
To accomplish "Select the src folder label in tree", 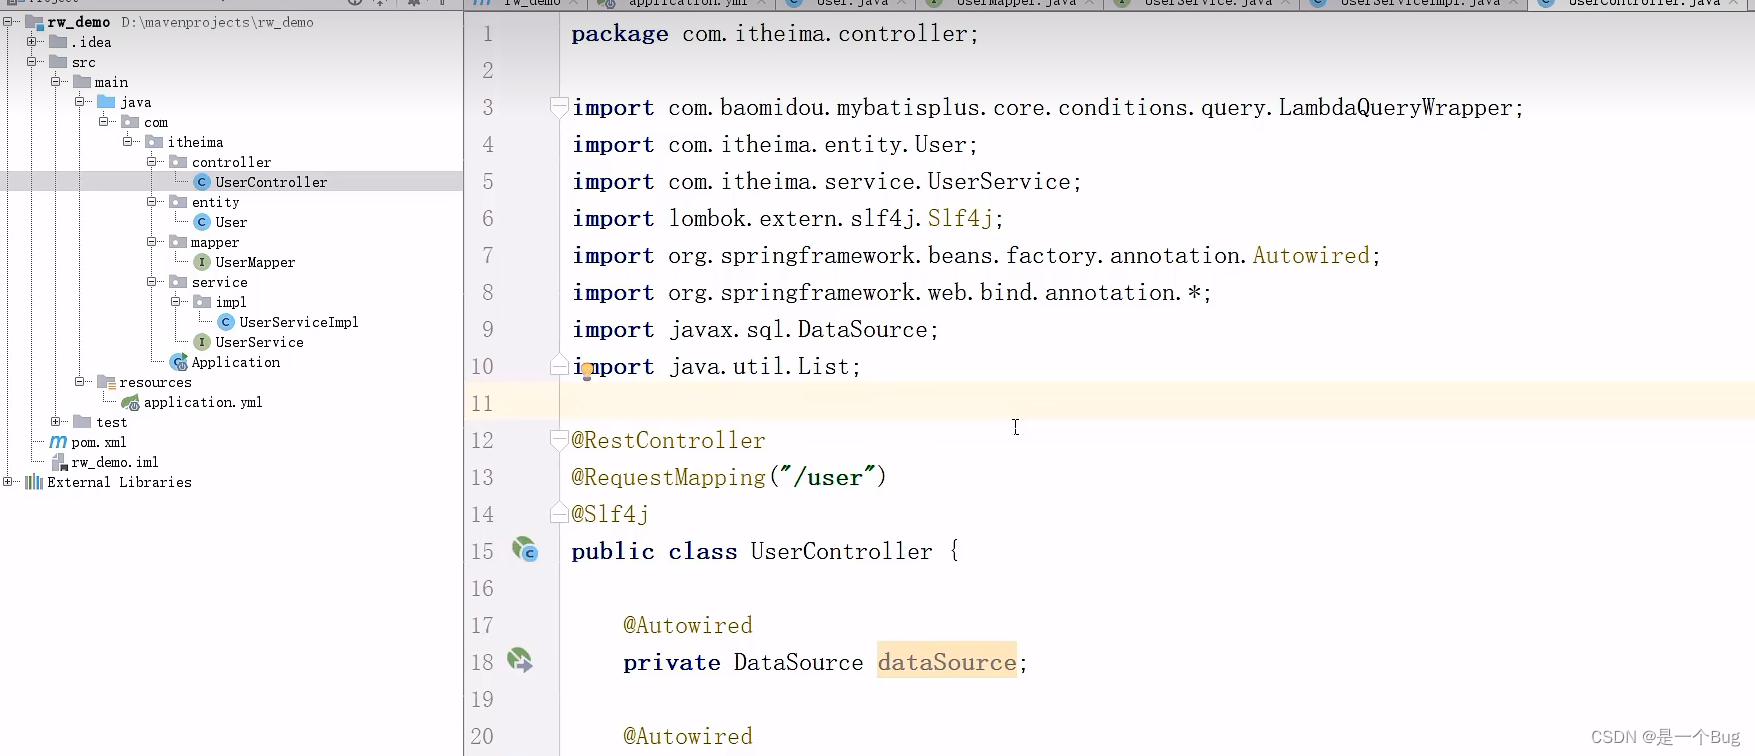I will (x=84, y=62).
